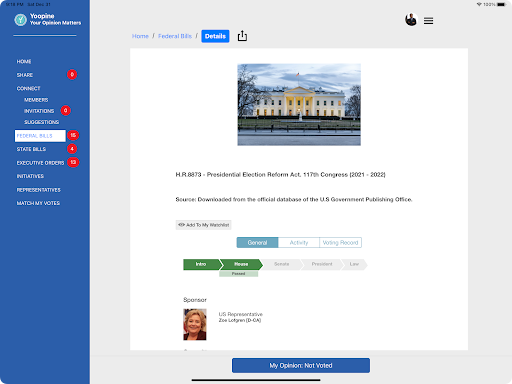Image resolution: width=512 pixels, height=384 pixels.
Task: Check the Wi-Fi status icon
Action: tap(479, 4)
